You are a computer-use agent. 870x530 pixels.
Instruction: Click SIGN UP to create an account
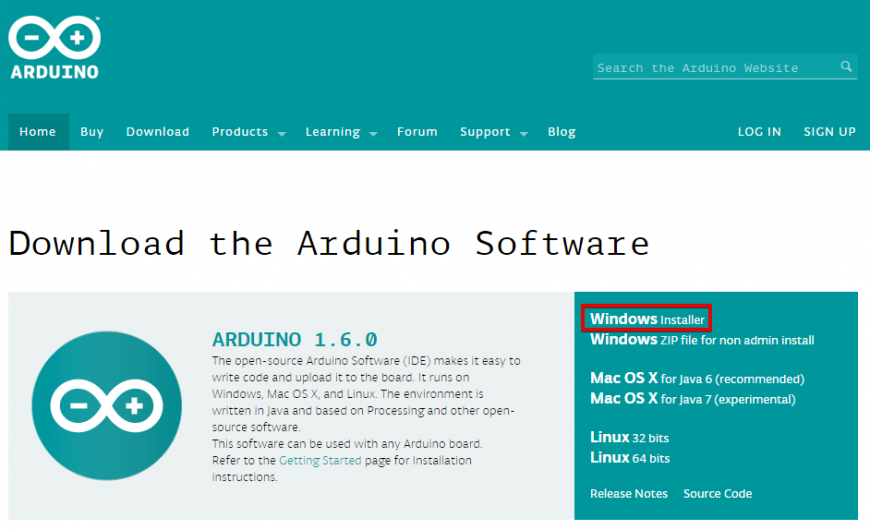pyautogui.click(x=829, y=132)
